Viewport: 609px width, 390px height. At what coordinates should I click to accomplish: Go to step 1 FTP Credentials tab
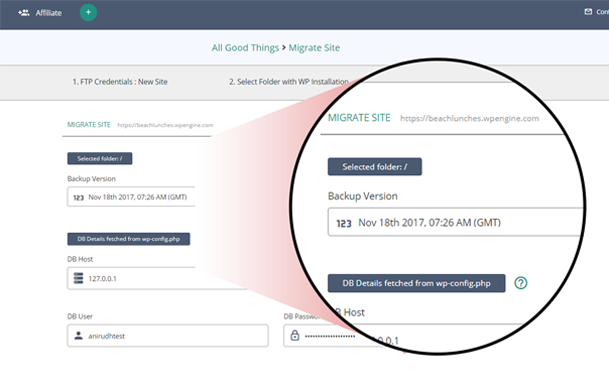[x=120, y=82]
